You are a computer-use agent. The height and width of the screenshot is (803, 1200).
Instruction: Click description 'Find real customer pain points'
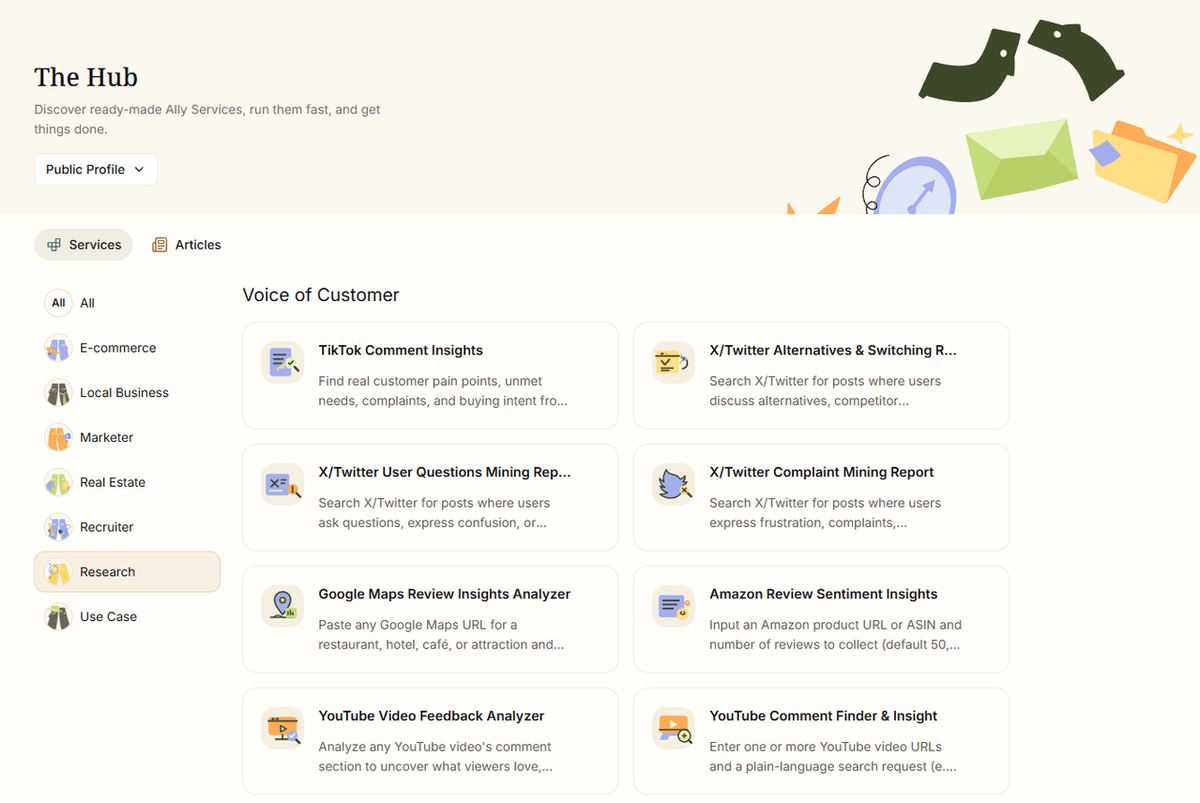(x=443, y=391)
